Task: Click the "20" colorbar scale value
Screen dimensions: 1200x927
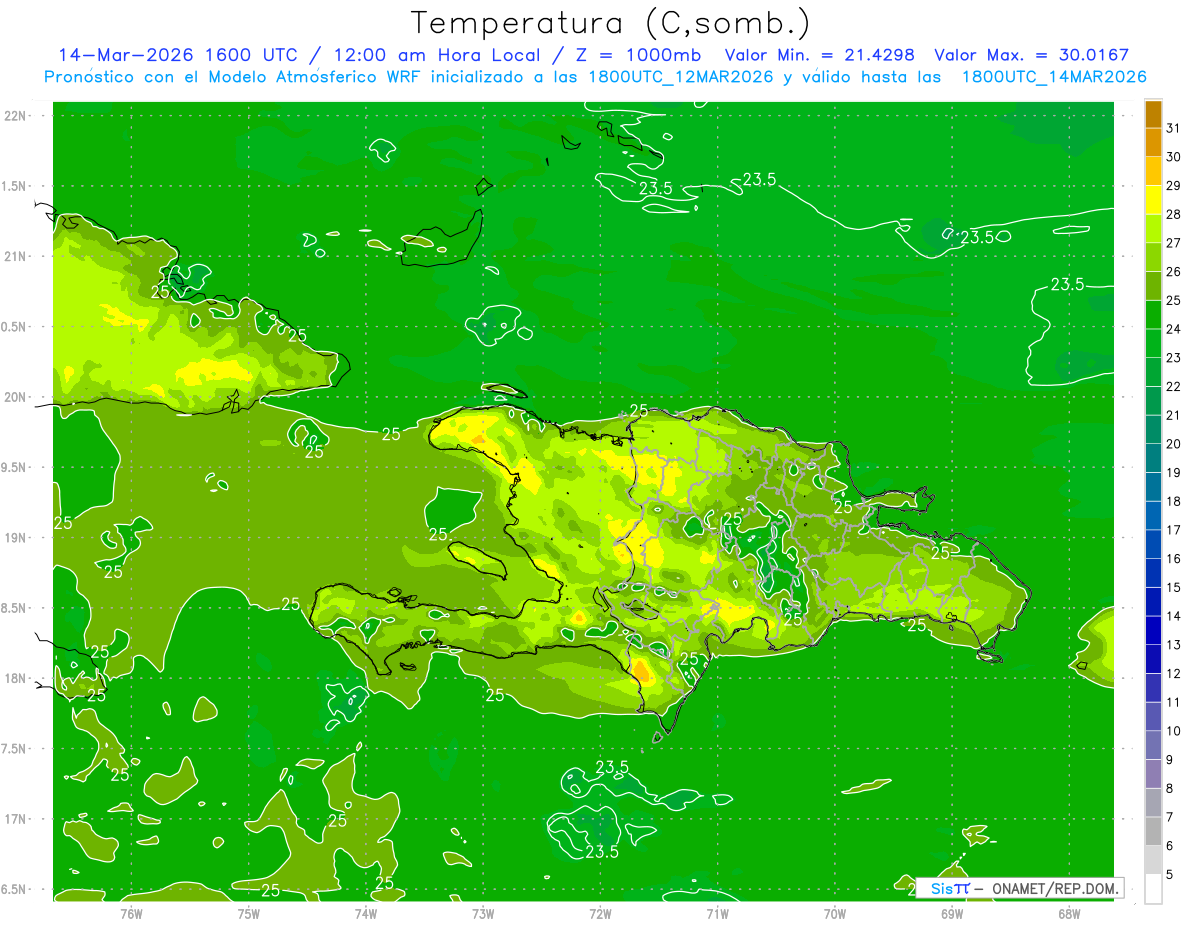Action: tap(1174, 444)
